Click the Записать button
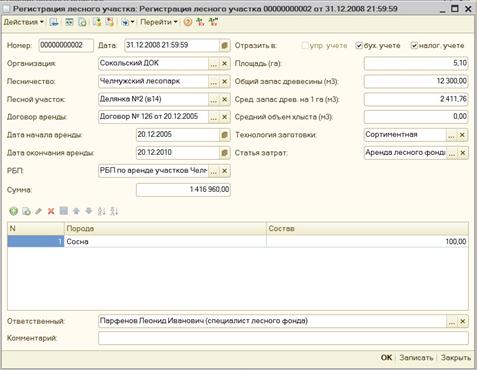 coord(416,358)
